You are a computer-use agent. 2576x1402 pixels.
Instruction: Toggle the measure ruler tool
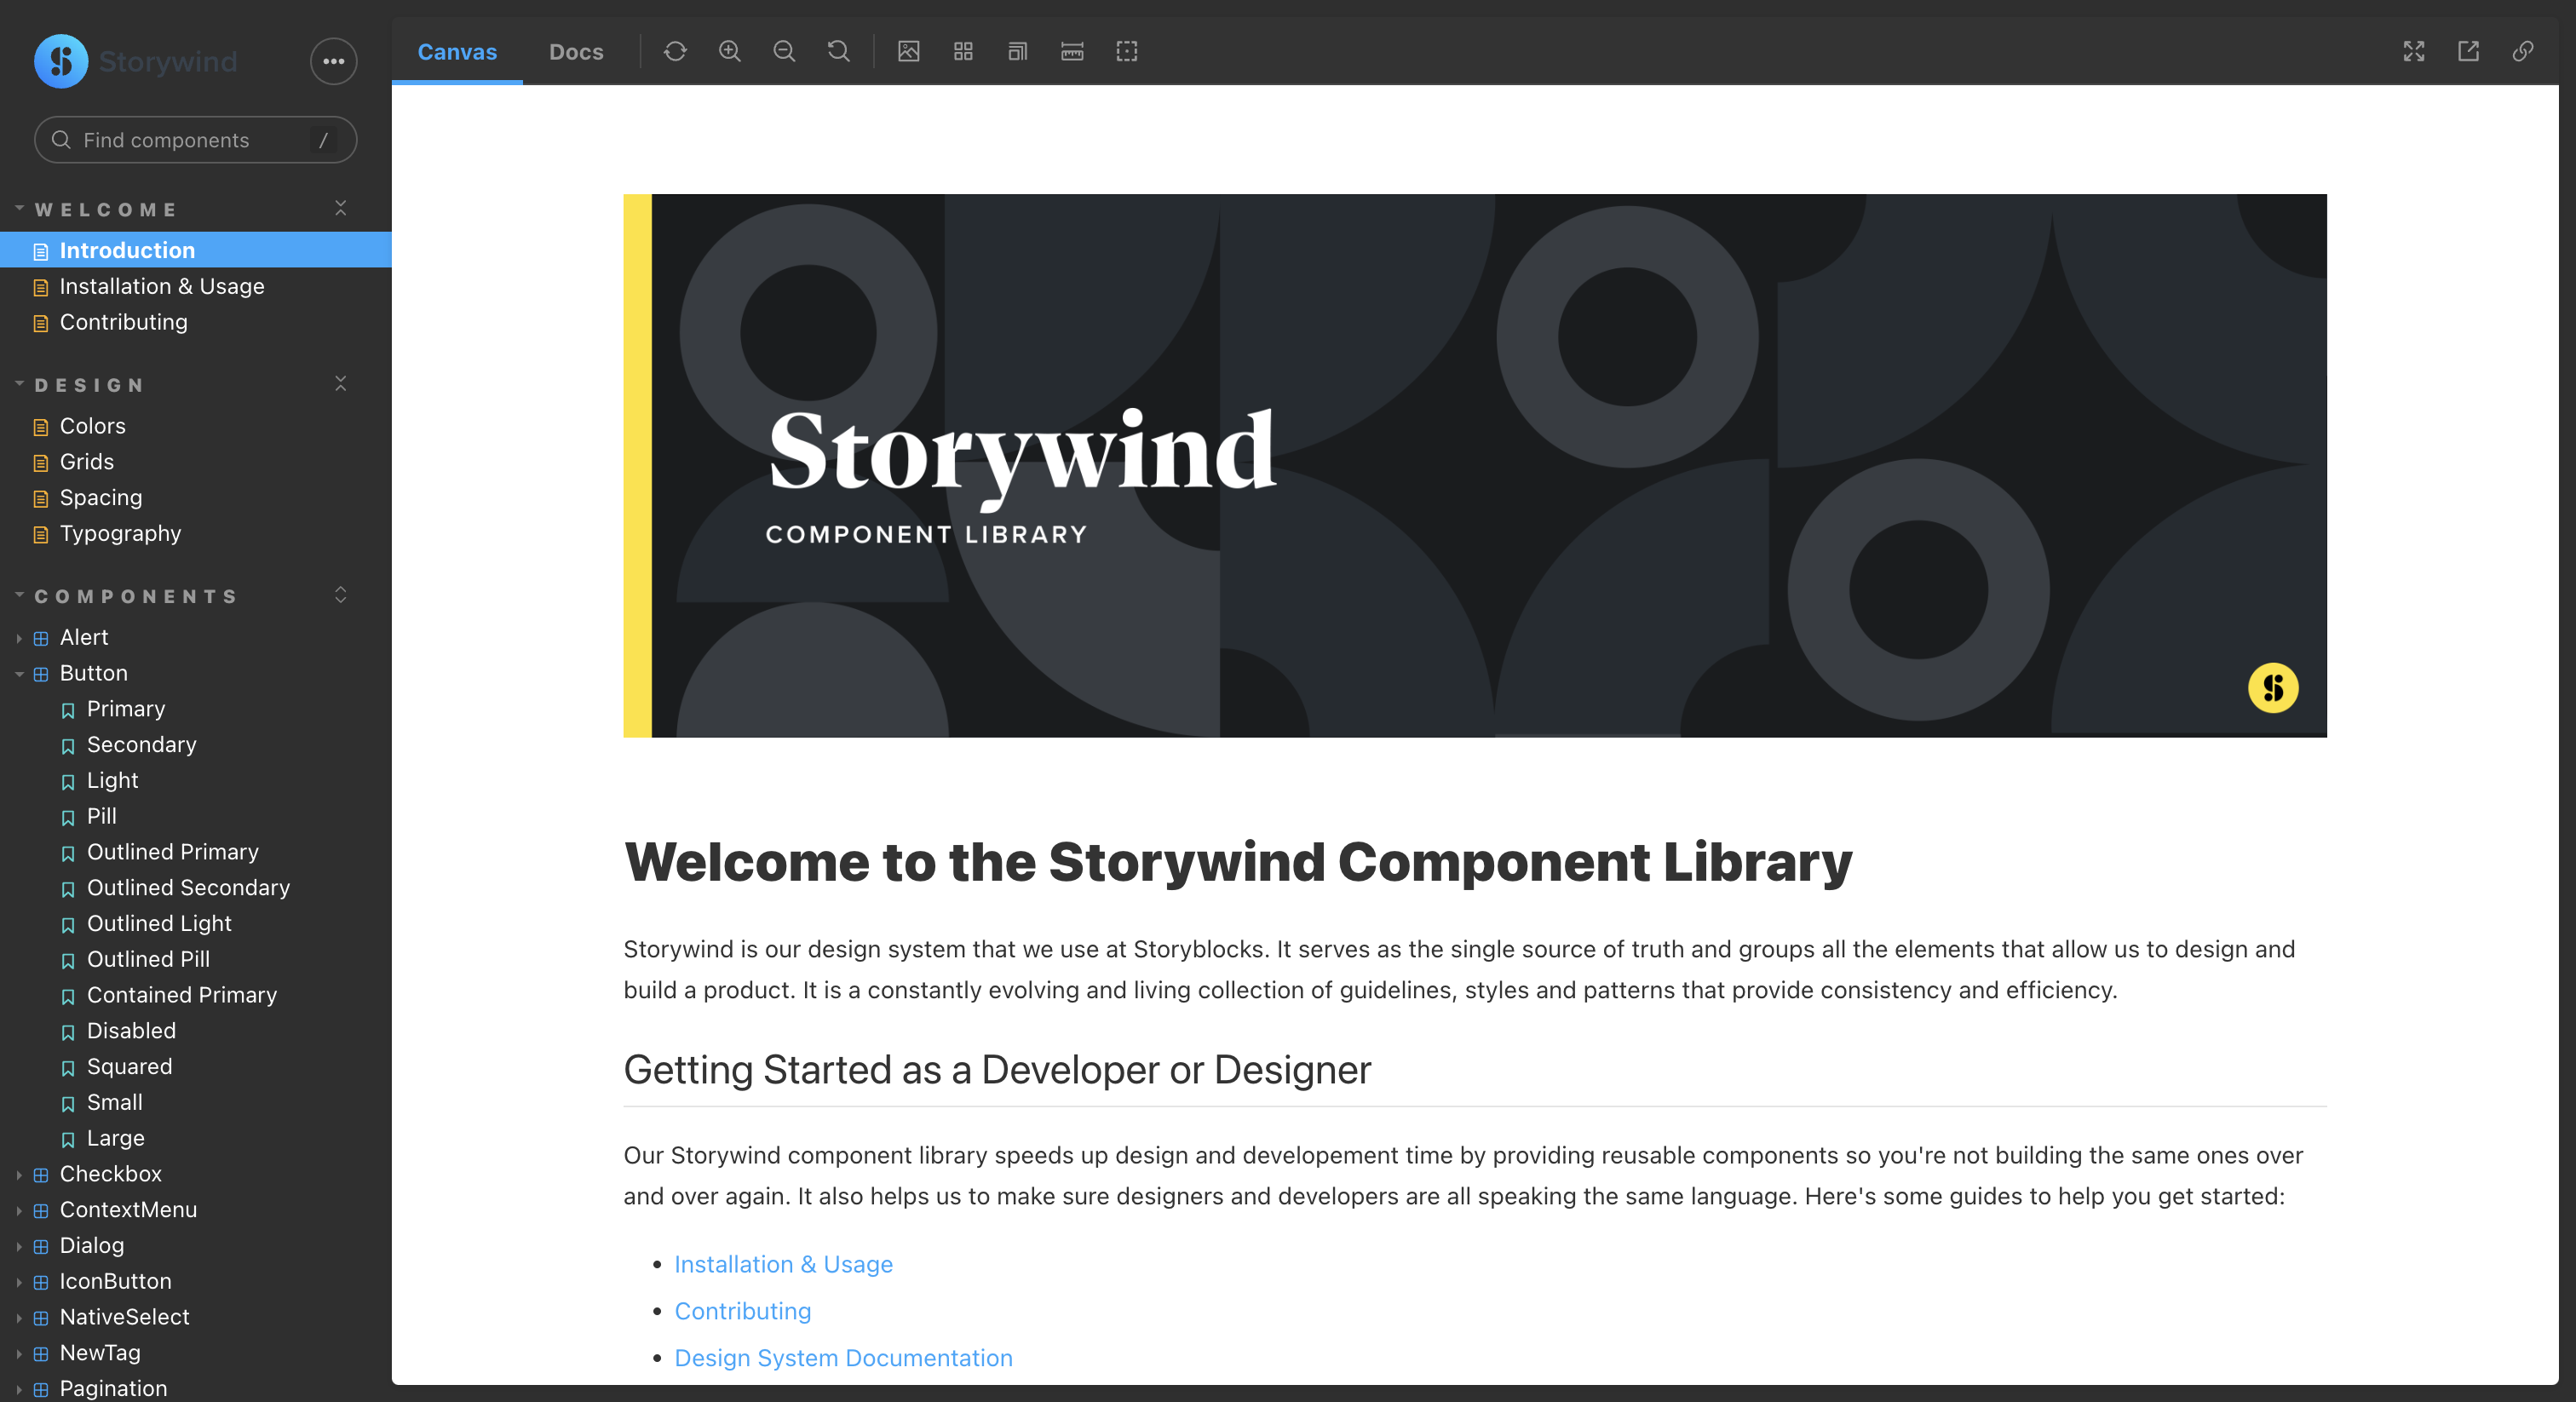[1072, 51]
